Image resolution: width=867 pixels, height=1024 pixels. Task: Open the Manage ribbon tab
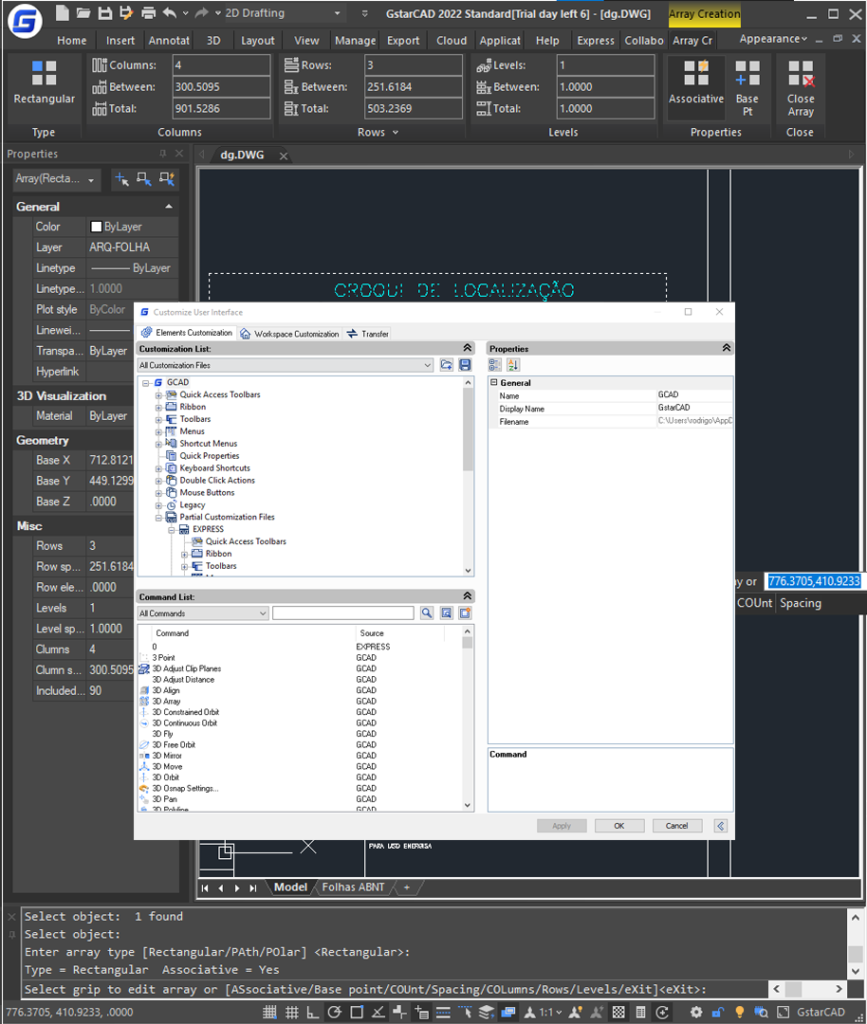click(355, 40)
